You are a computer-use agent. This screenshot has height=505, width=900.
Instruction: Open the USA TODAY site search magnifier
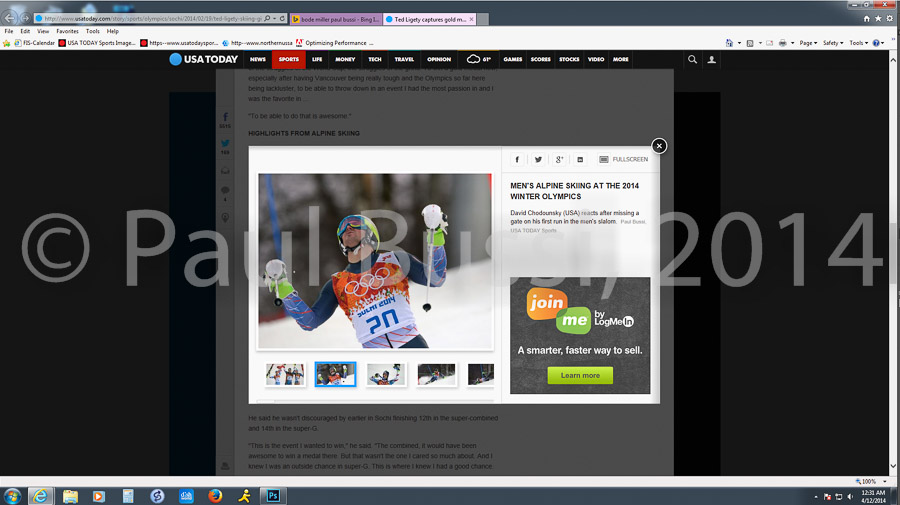point(692,59)
